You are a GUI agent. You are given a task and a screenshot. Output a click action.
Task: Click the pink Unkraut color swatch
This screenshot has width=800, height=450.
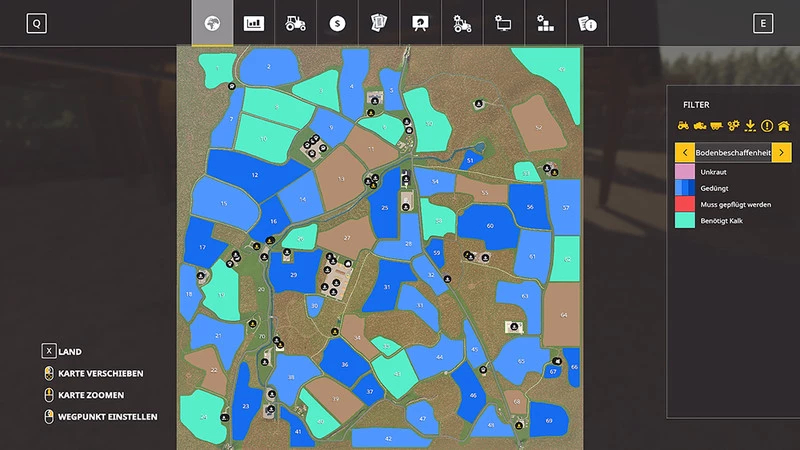click(x=685, y=172)
